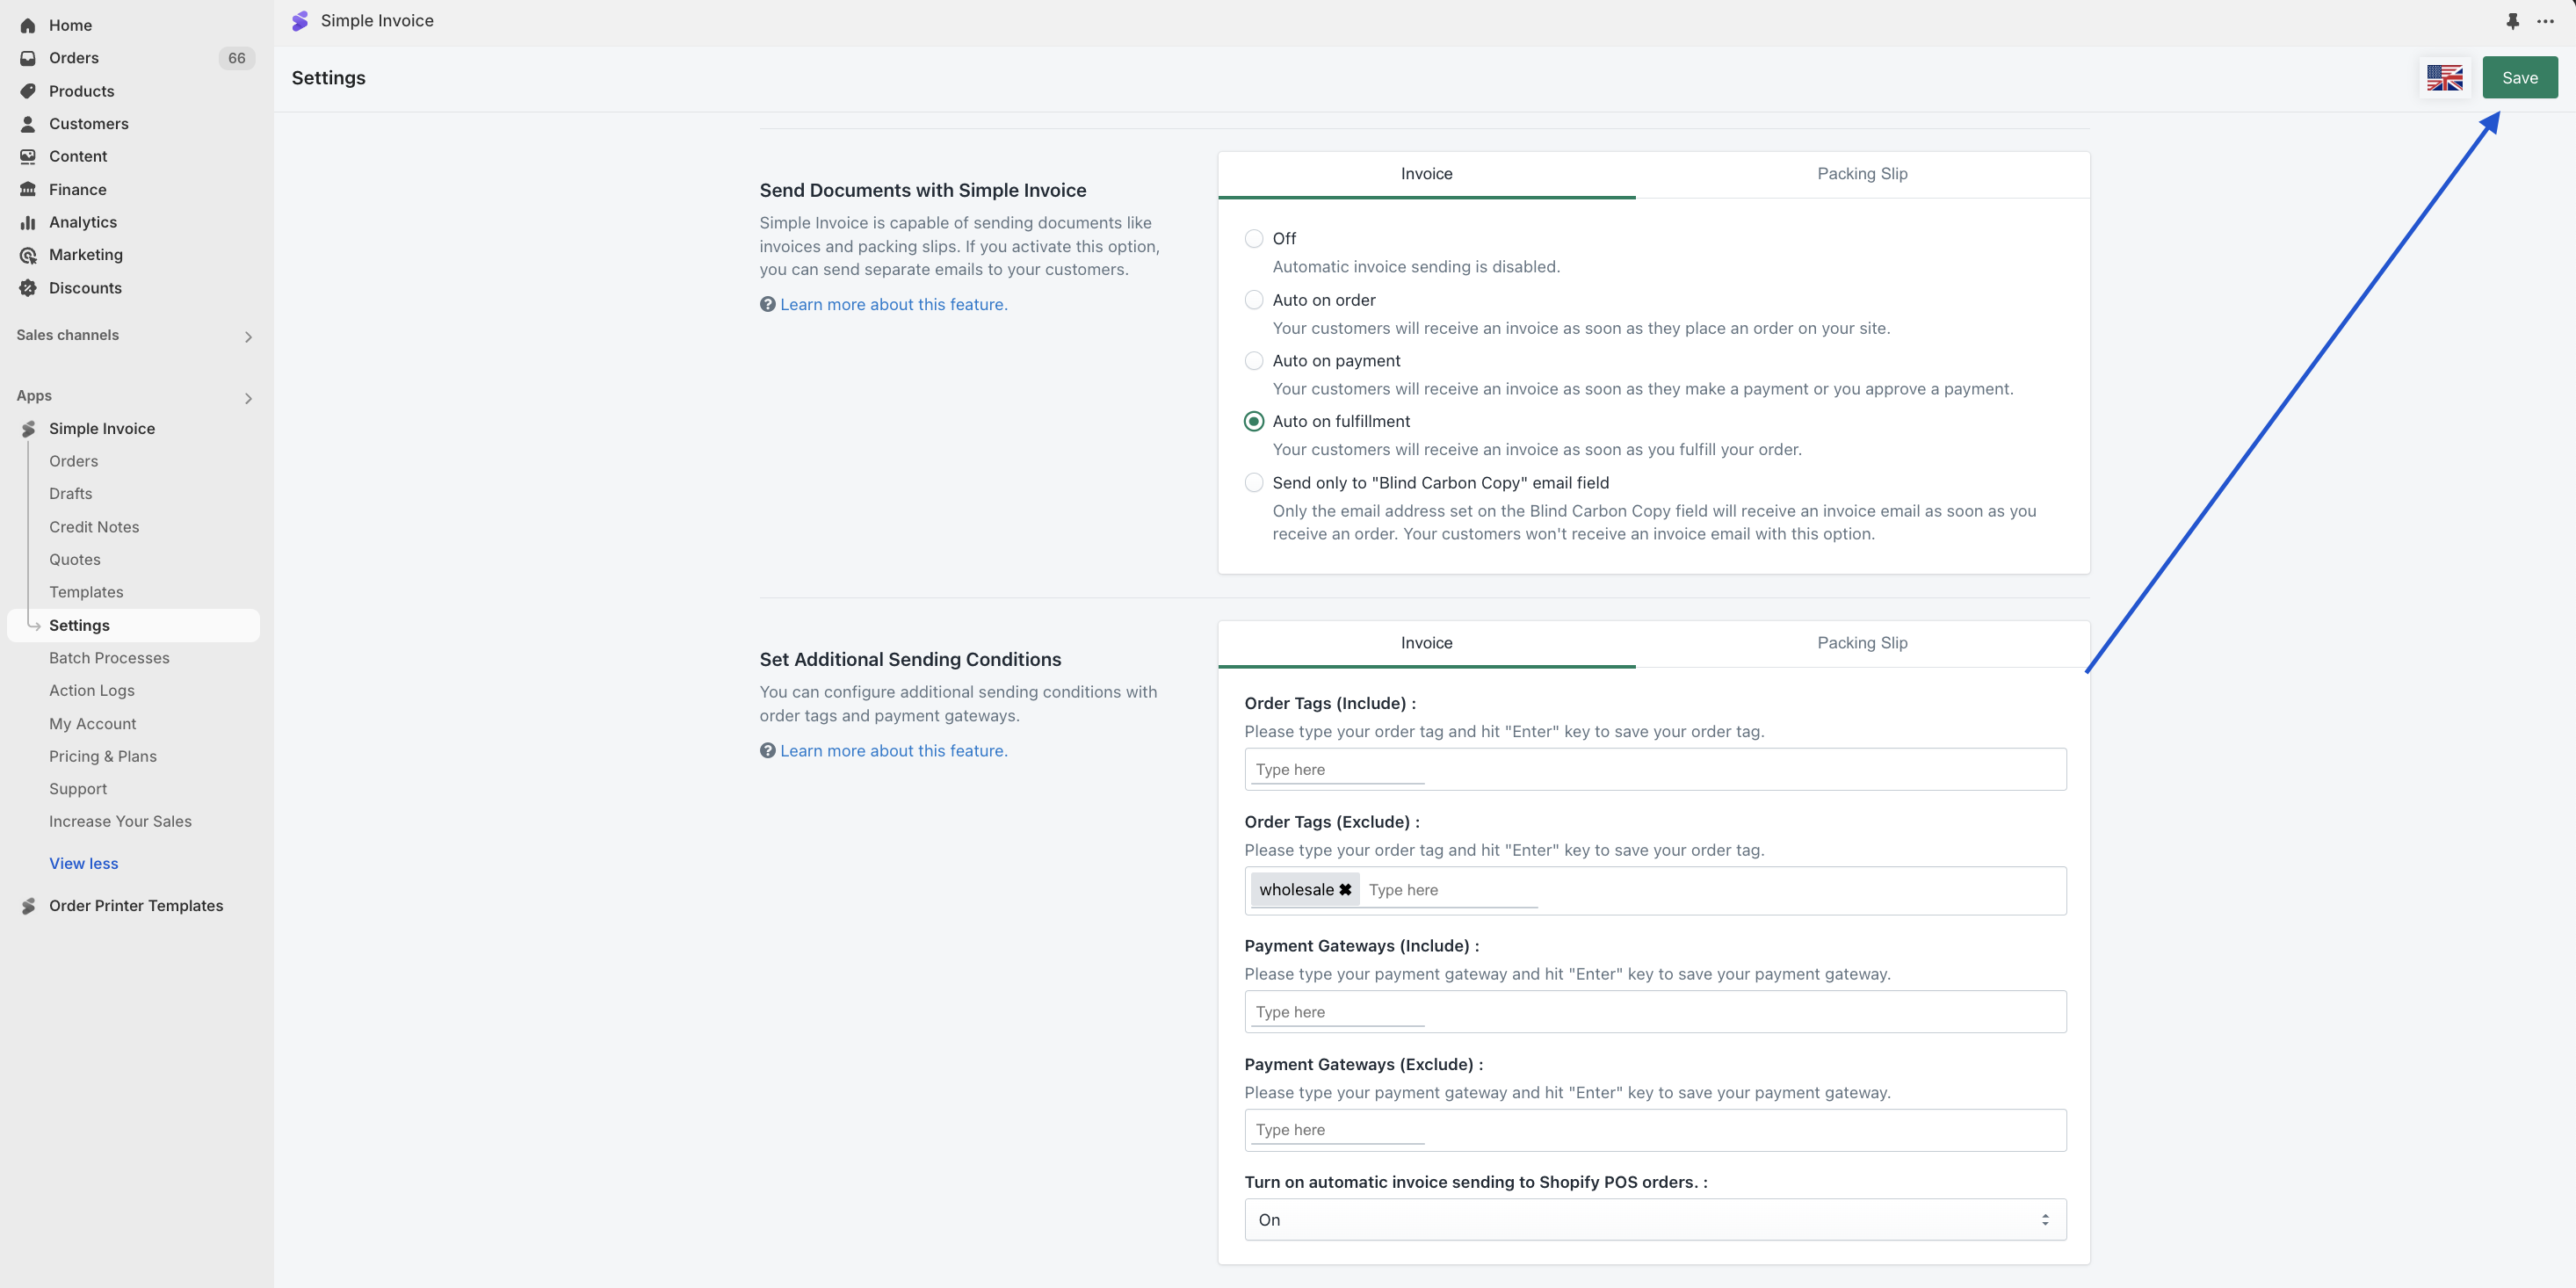Expand the Apps section chevron
Image resolution: width=2576 pixels, height=1288 pixels.
(248, 398)
